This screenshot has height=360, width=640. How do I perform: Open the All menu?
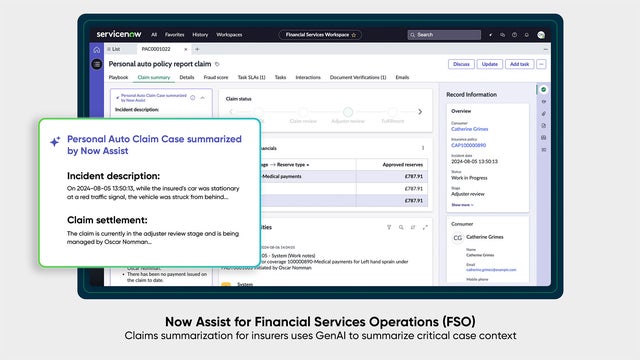point(154,35)
